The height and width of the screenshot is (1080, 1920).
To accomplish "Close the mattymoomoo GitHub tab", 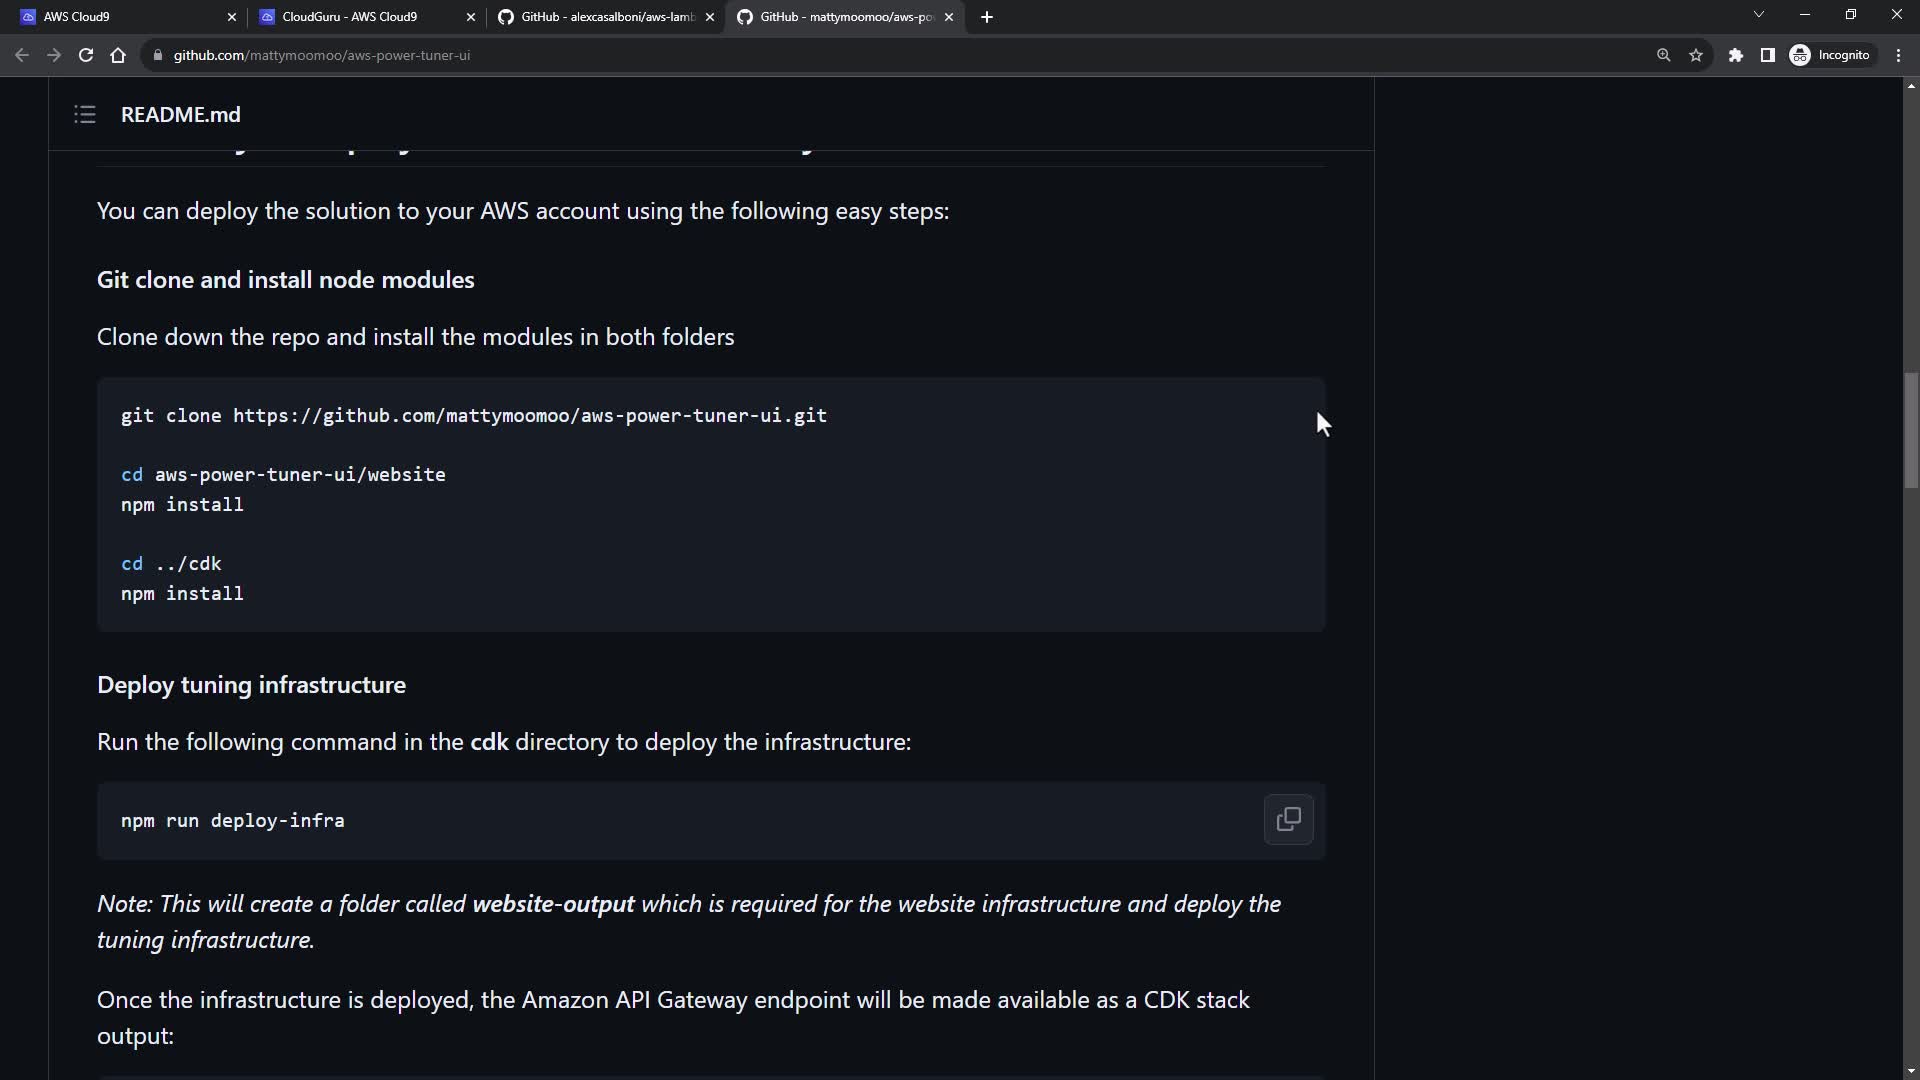I will pos(949,17).
